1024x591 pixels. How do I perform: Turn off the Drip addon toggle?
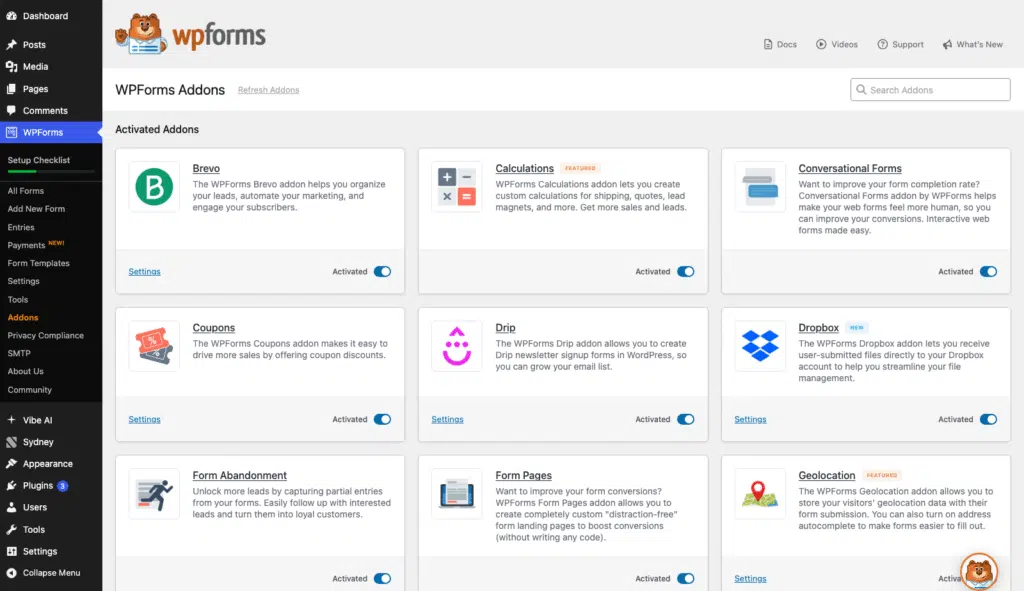point(685,419)
